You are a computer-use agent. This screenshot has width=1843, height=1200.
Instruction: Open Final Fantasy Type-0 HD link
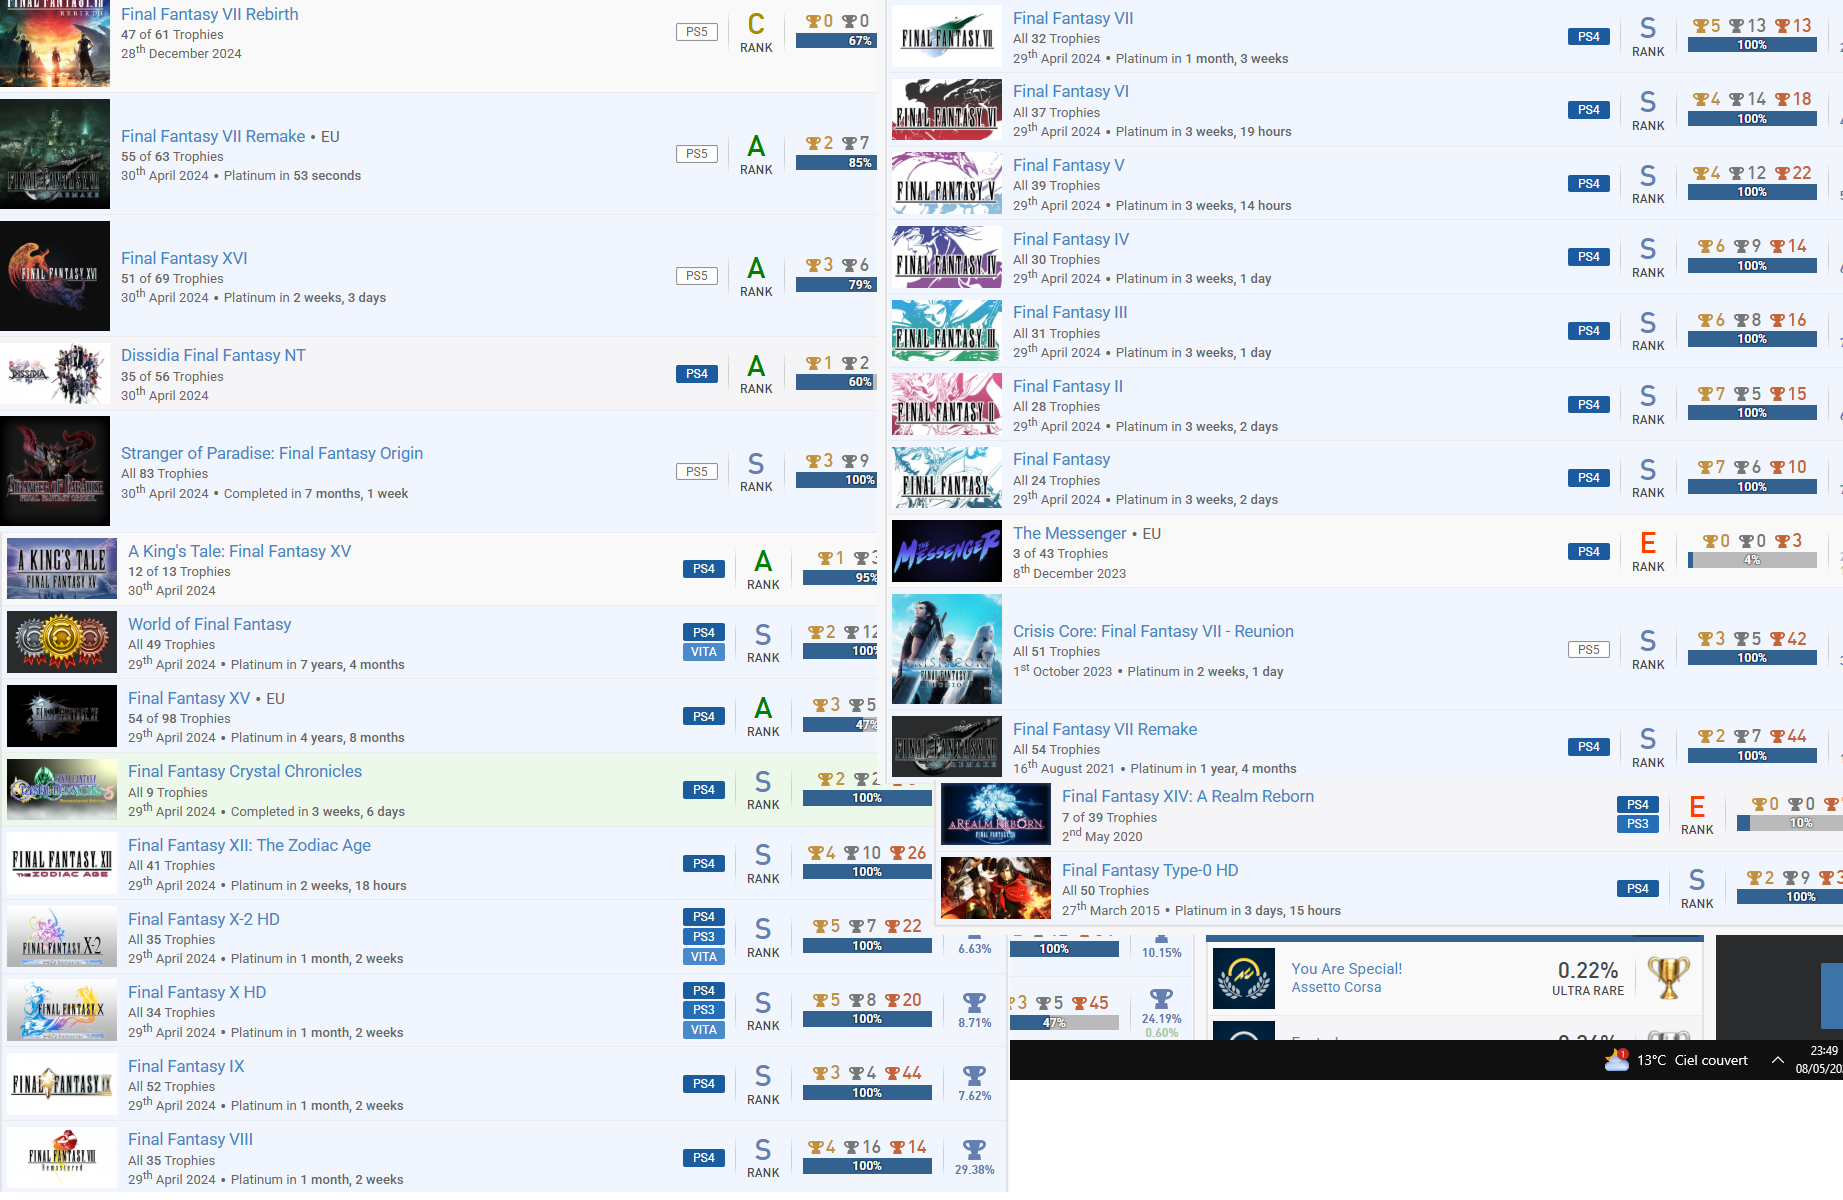click(x=1150, y=870)
